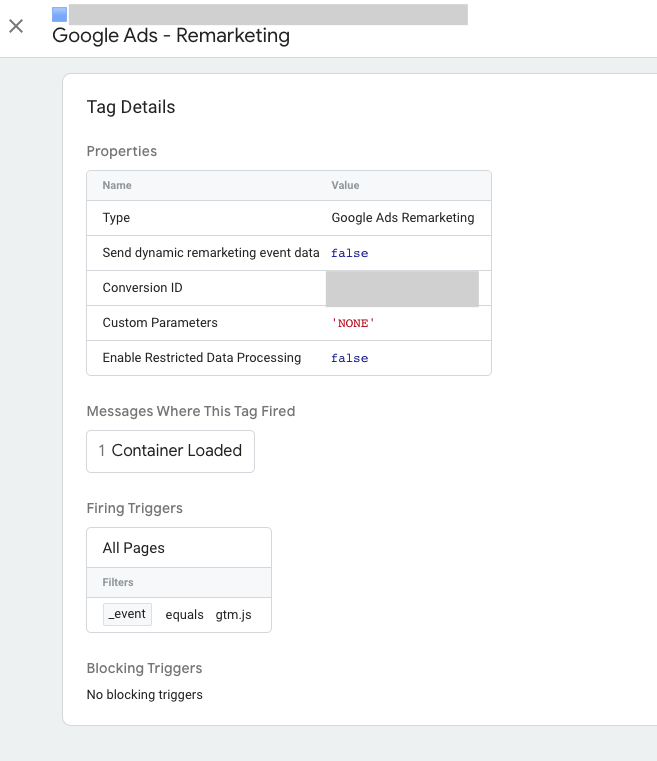657x761 pixels.
Task: Click the equals filter operator
Action: 184,614
